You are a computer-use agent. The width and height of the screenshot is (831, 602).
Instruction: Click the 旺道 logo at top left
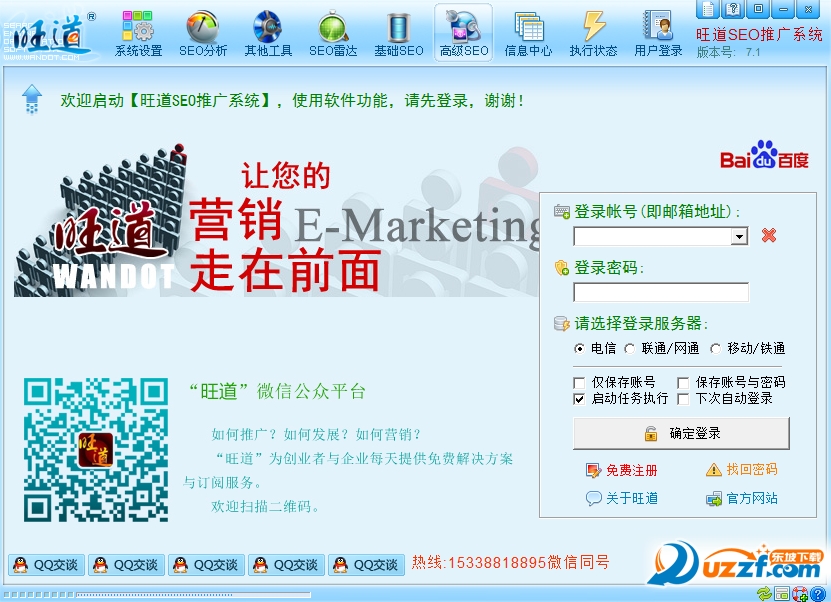pyautogui.click(x=49, y=36)
